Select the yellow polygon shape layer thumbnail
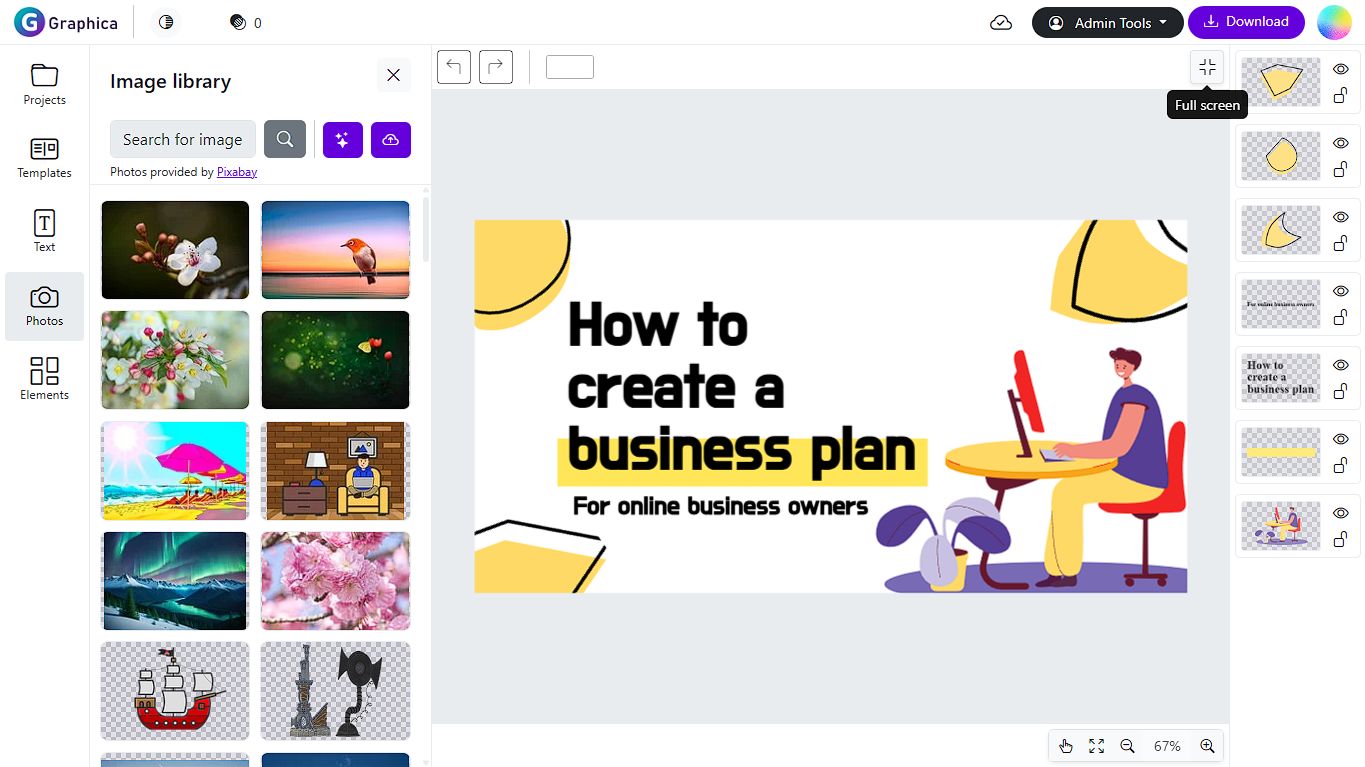1365x767 pixels. click(1281, 82)
